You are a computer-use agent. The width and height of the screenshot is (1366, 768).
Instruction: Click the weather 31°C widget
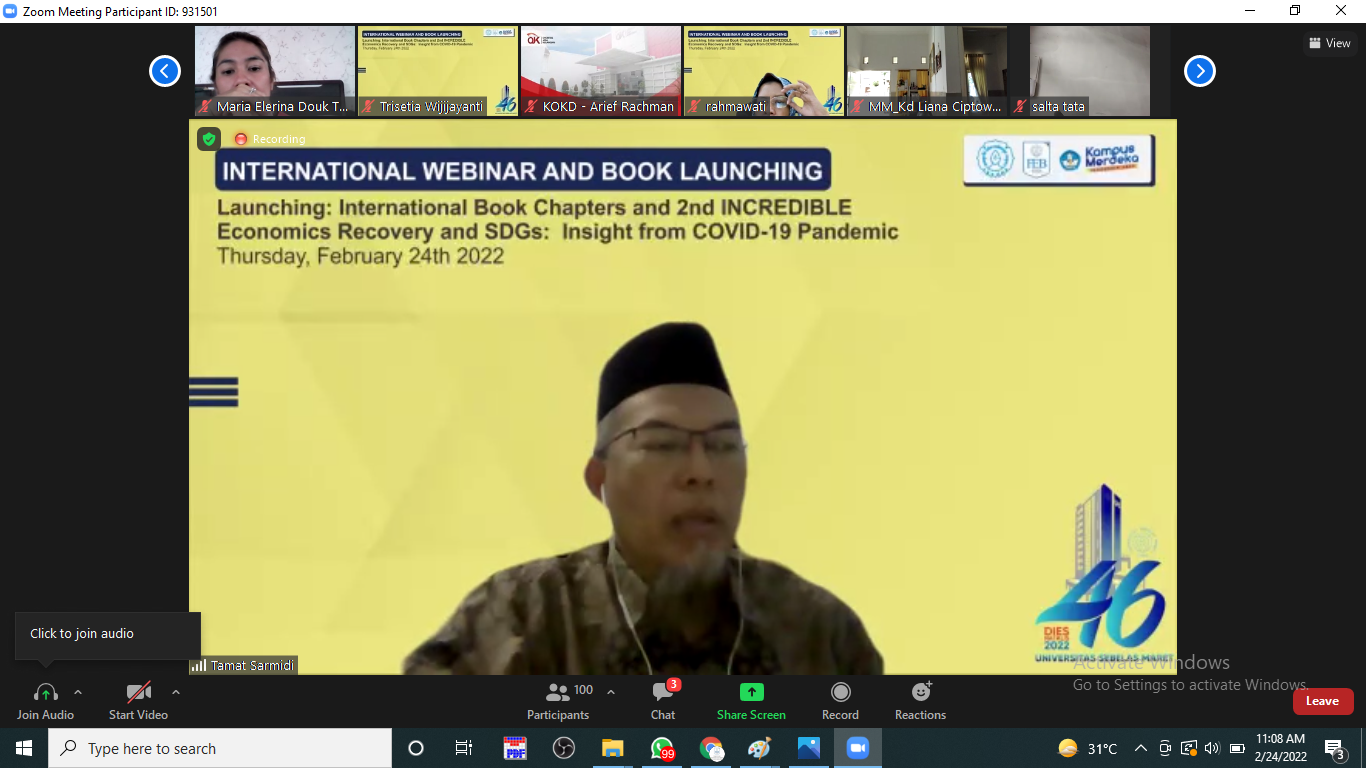click(x=1087, y=748)
